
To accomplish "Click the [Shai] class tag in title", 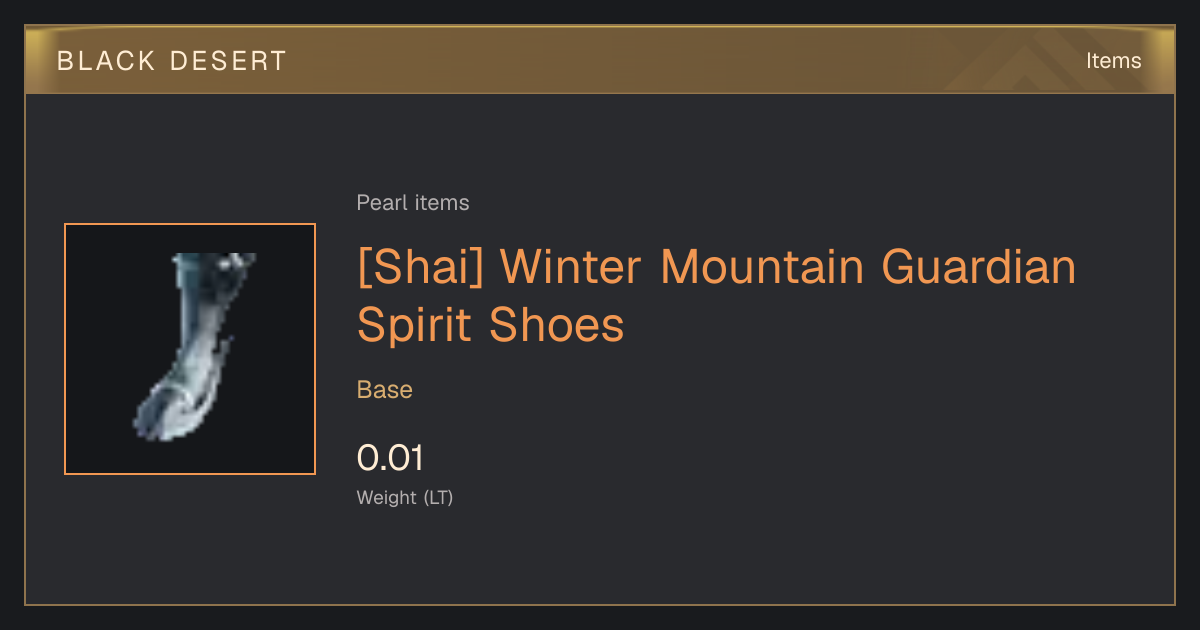I will tap(420, 267).
